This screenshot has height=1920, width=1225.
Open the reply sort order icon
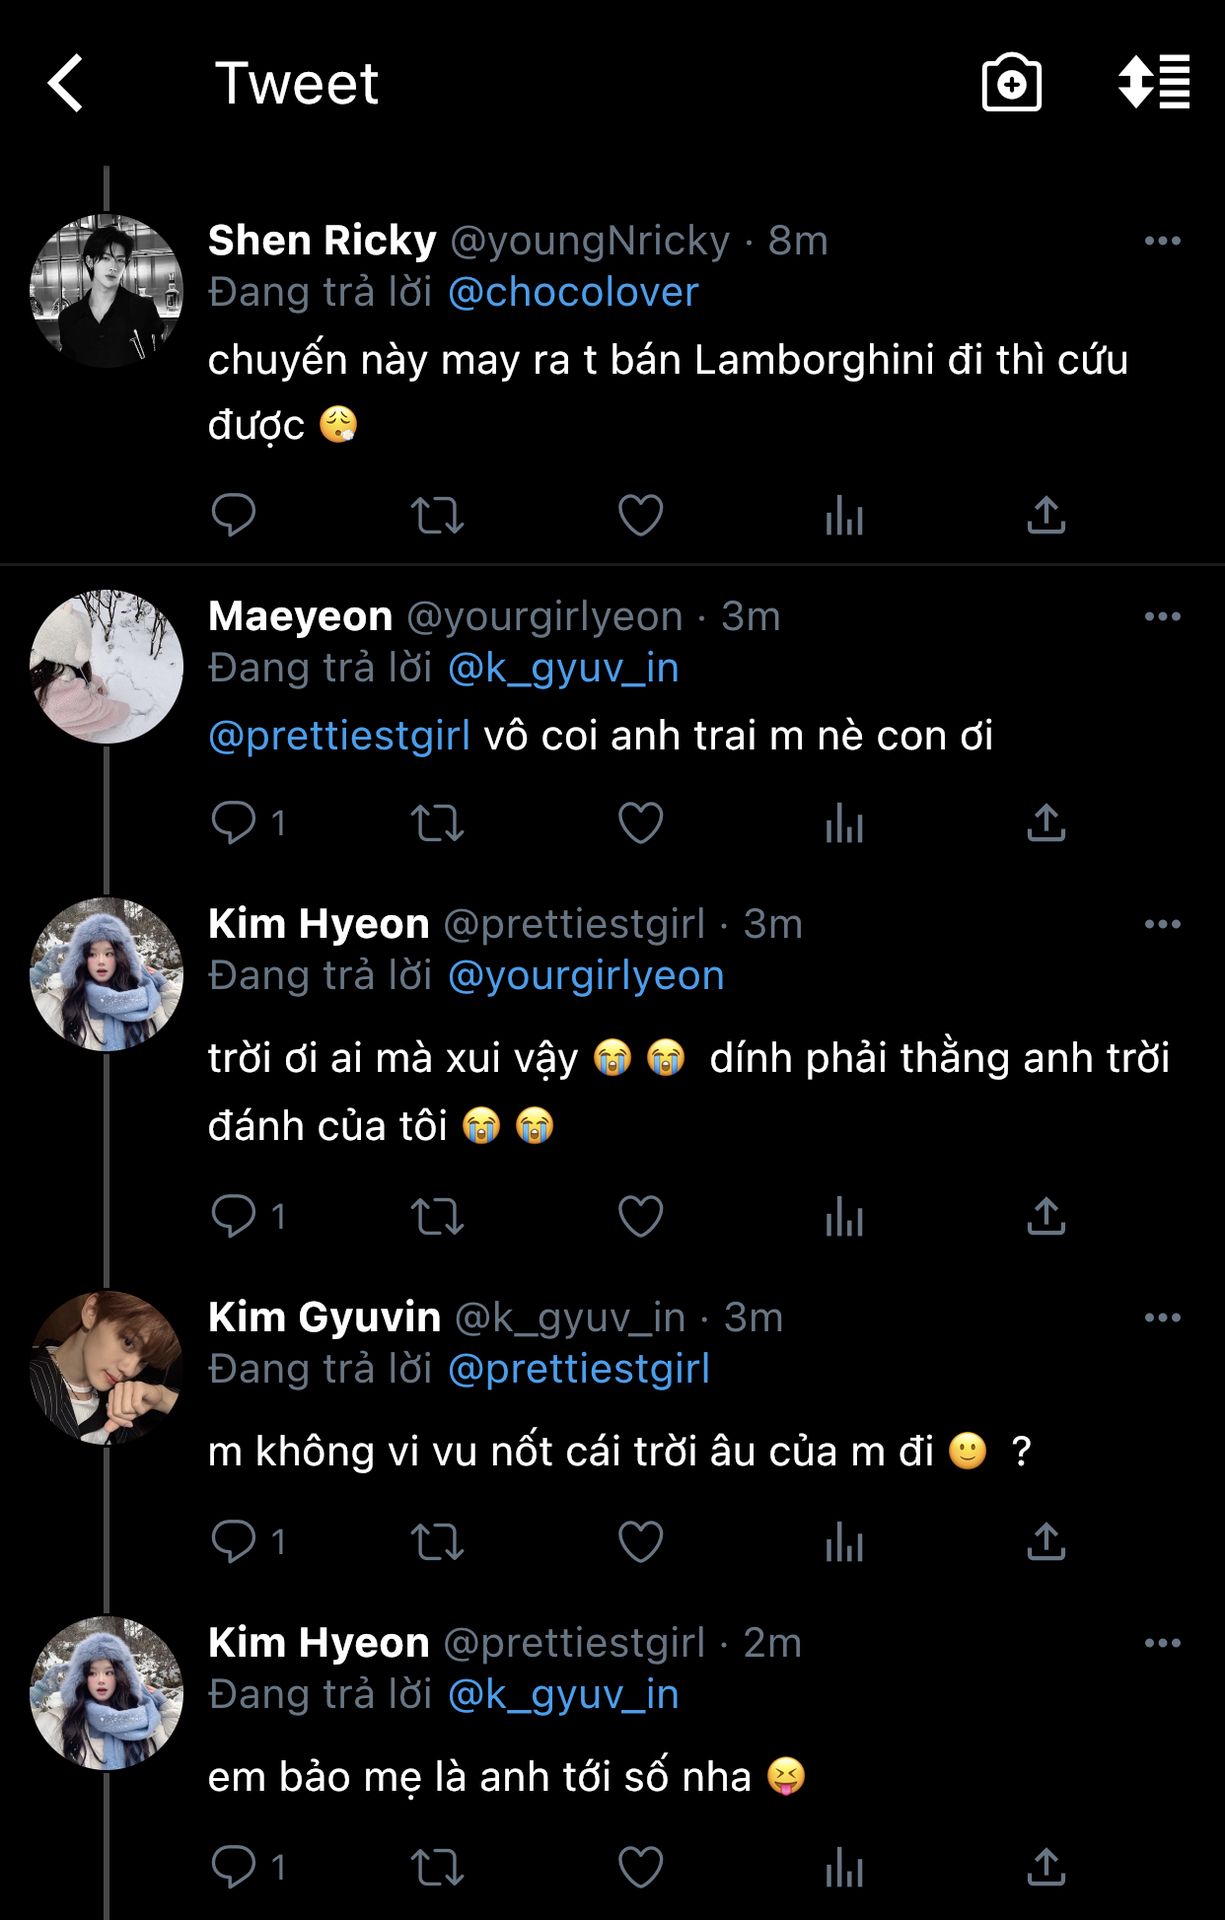(1154, 82)
